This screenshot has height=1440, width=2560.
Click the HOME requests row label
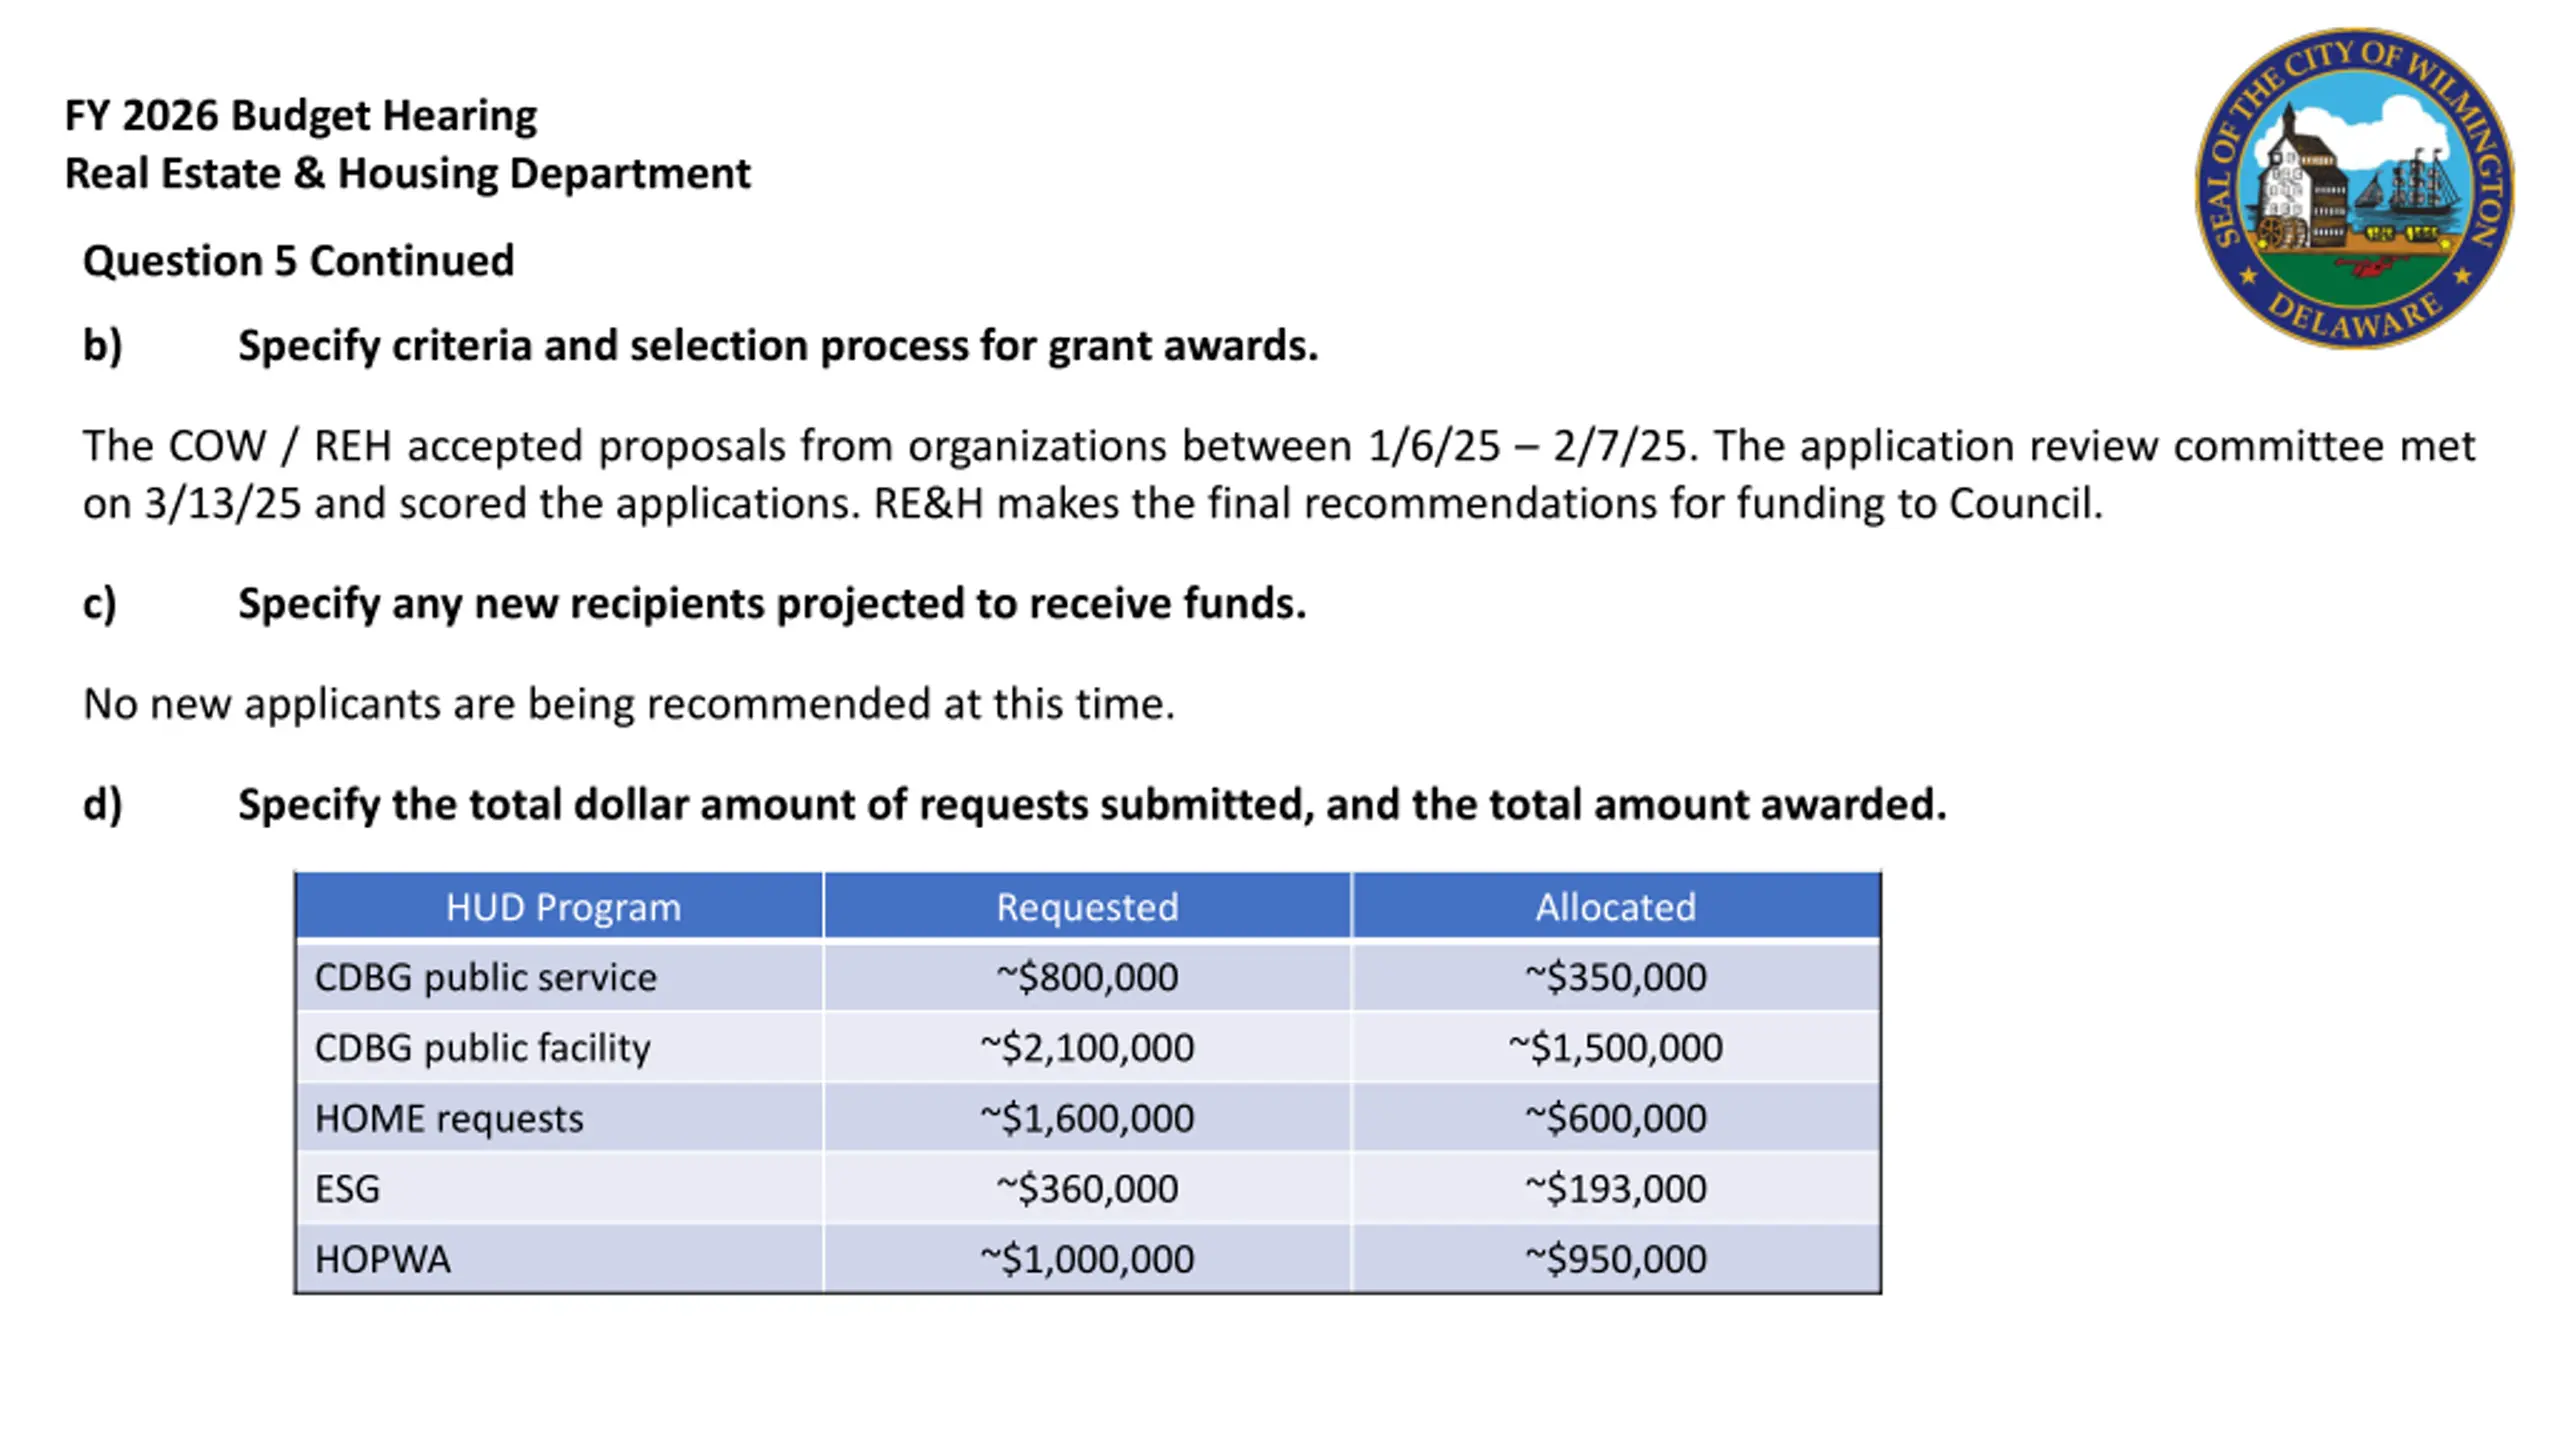[x=449, y=1118]
